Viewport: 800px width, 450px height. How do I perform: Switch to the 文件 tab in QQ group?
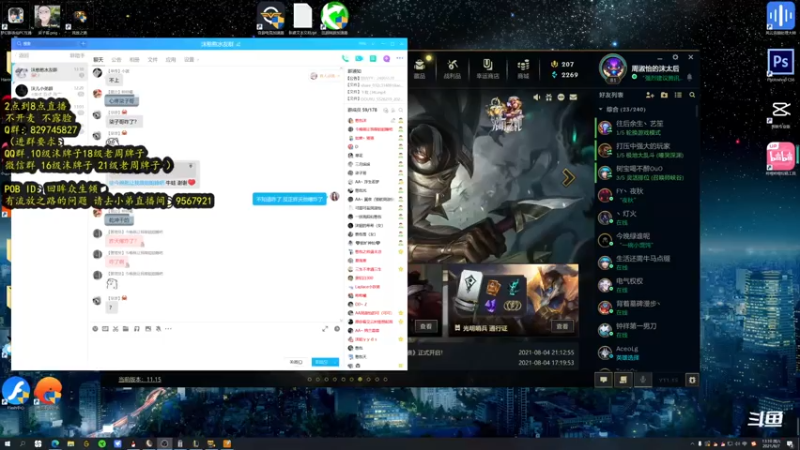click(153, 60)
